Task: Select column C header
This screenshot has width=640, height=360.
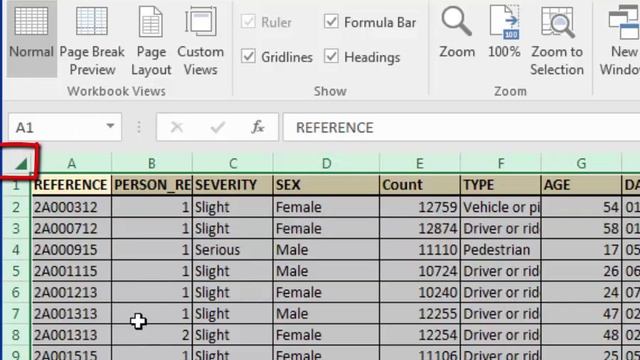Action: click(233, 164)
